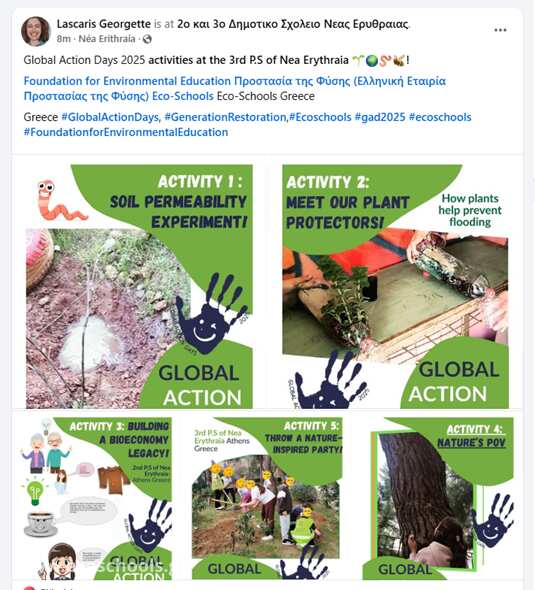Image resolution: width=535 pixels, height=590 pixels.
Task: Open Activity 2 Meet Our Plant Protectors image
Action: [x=395, y=287]
